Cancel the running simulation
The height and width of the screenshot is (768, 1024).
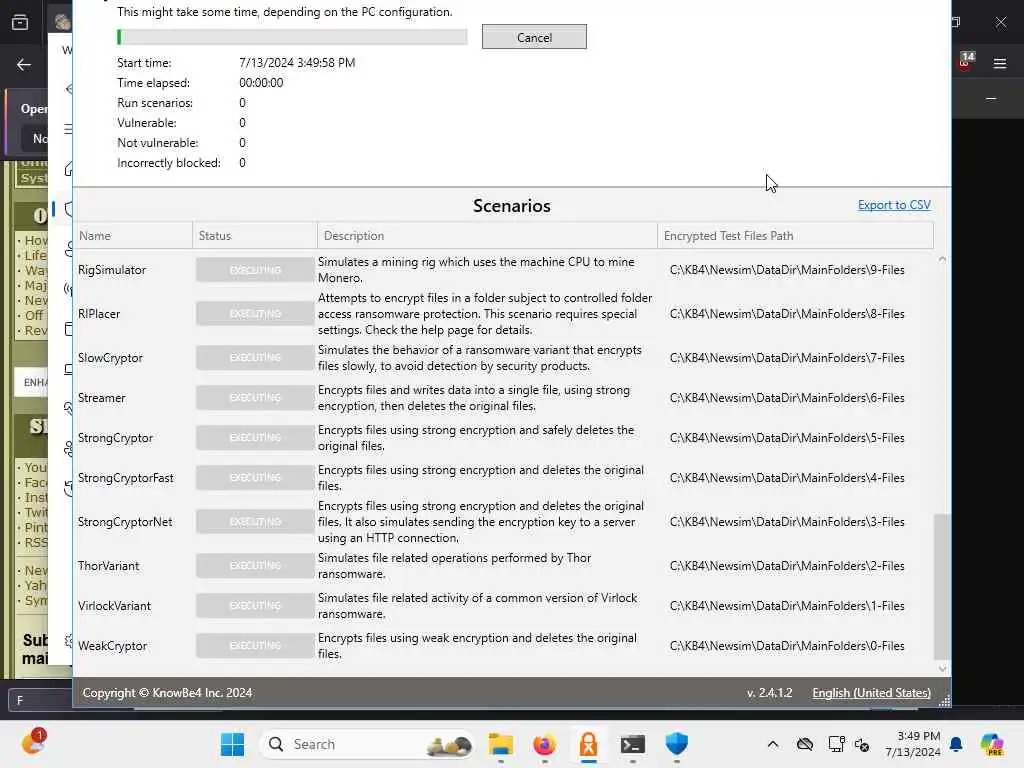[534, 37]
